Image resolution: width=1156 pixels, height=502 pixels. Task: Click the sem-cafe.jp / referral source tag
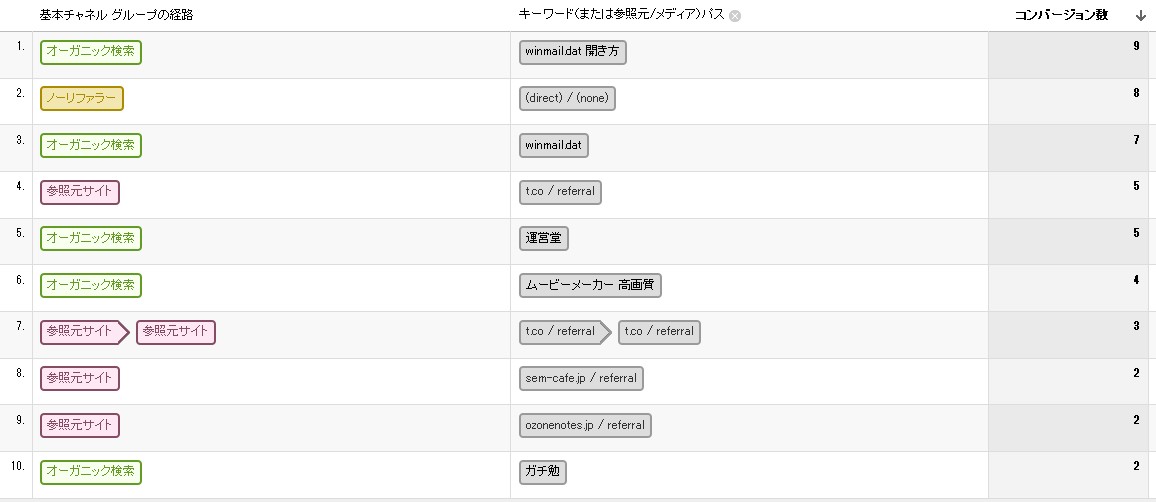click(x=581, y=379)
